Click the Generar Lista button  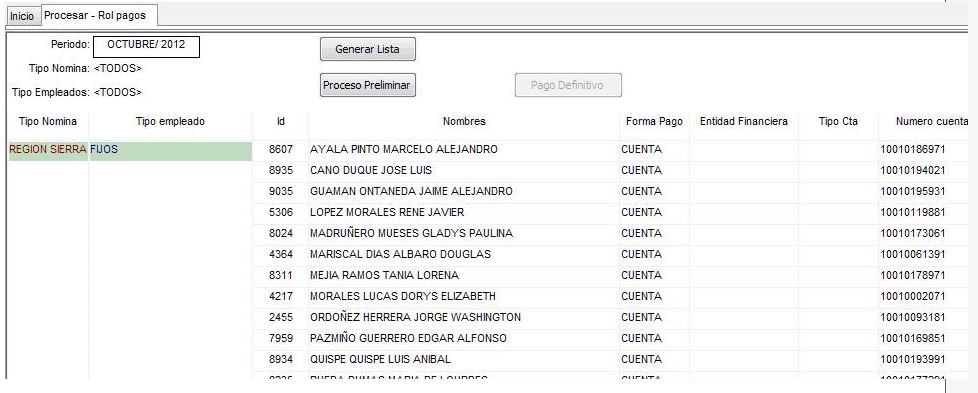tap(367, 49)
